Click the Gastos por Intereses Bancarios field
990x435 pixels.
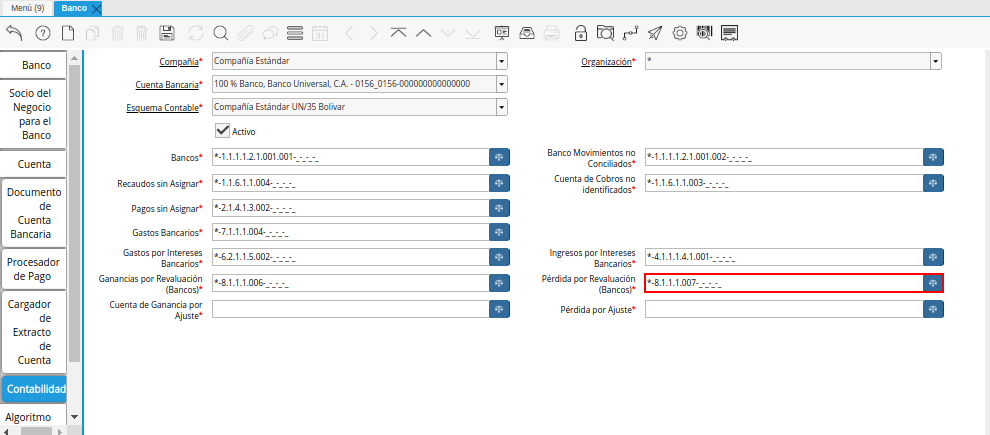(x=350, y=257)
